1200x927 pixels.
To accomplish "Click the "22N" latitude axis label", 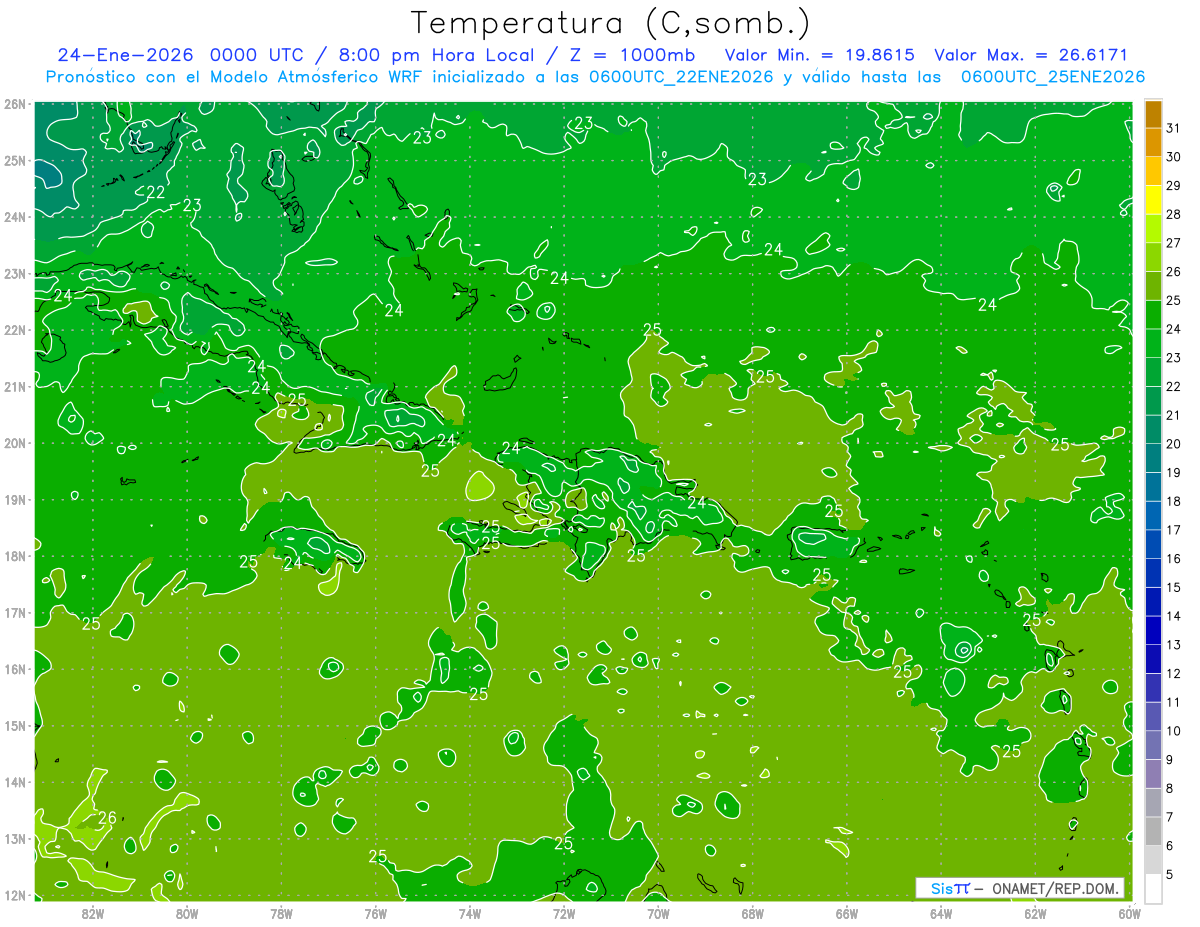I will coord(14,330).
